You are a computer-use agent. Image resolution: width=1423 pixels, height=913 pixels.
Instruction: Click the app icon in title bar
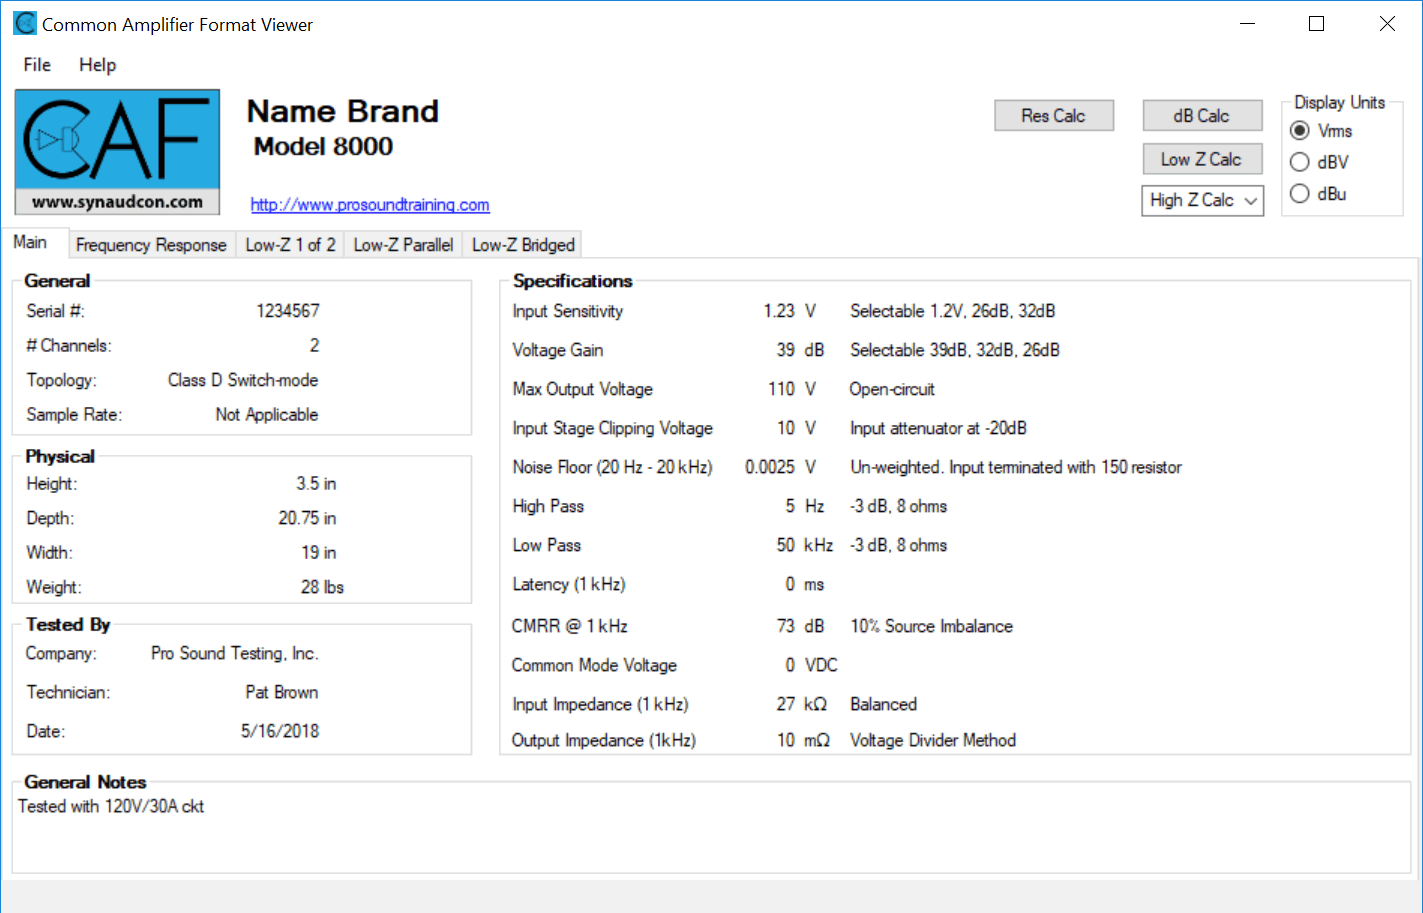point(24,24)
